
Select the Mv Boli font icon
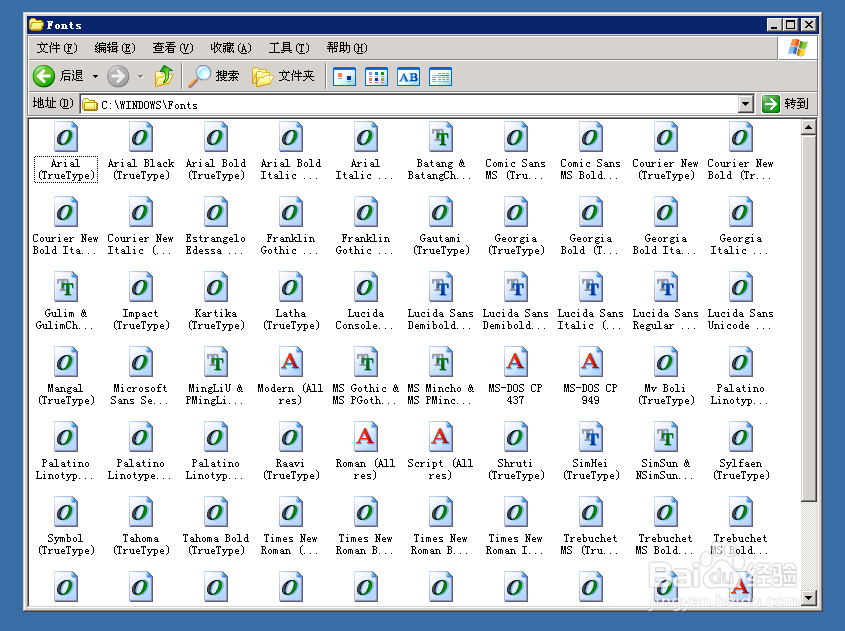[665, 362]
